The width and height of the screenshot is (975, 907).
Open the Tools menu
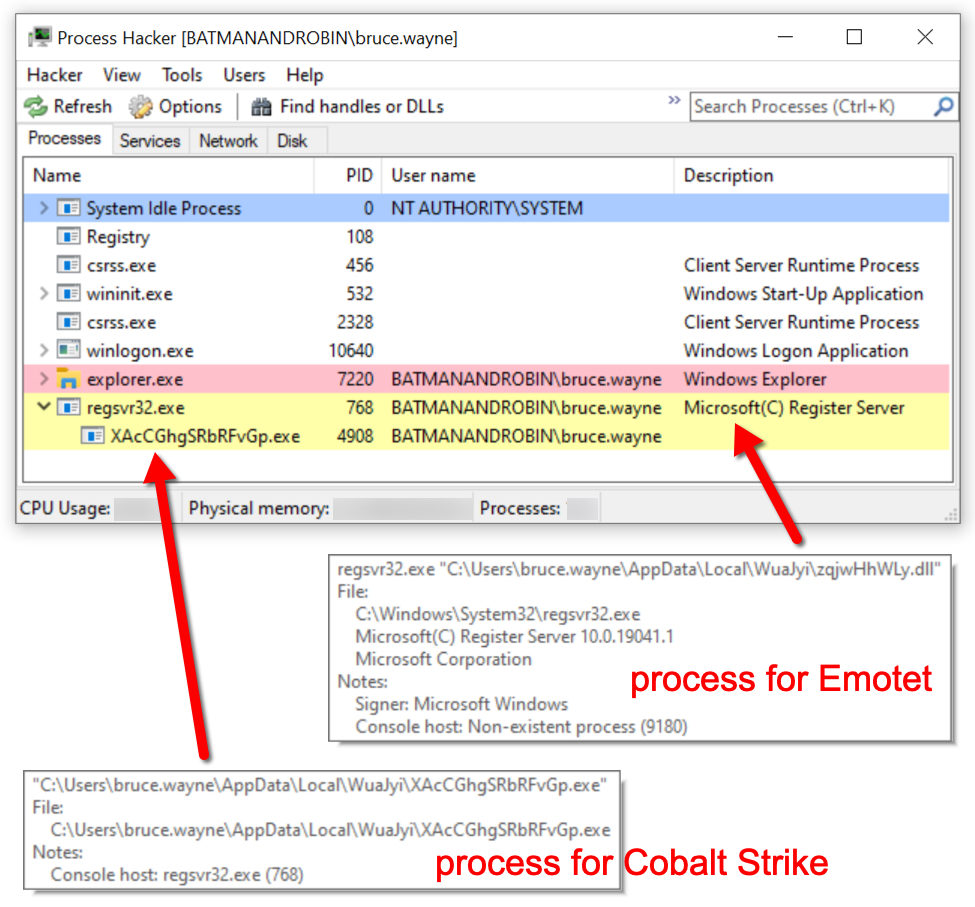[182, 75]
